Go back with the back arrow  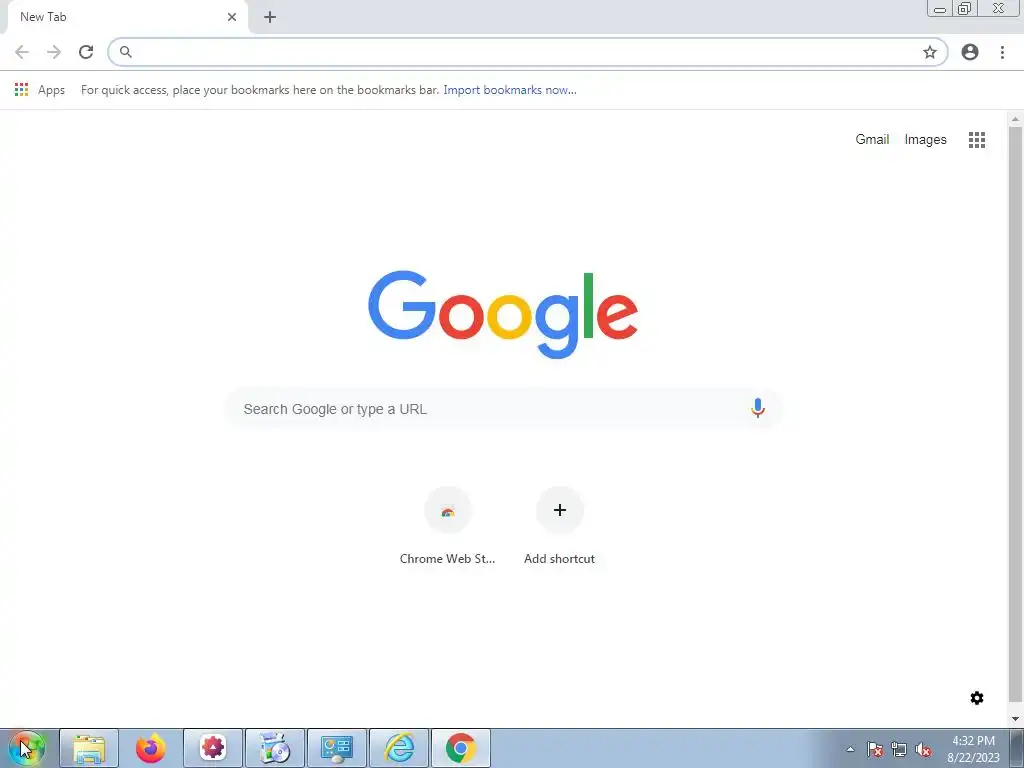click(x=22, y=52)
